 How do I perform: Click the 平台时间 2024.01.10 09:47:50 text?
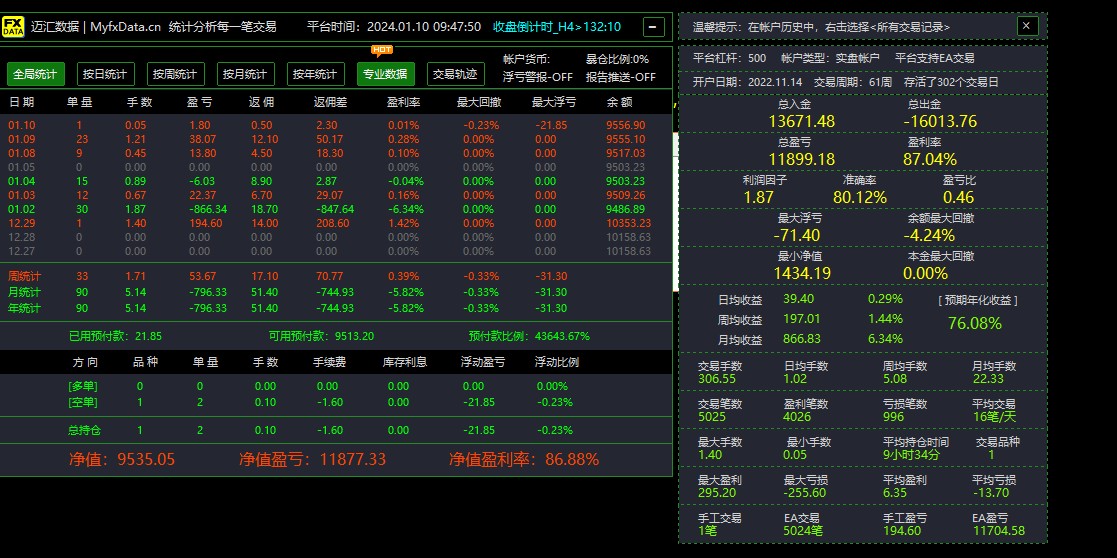coord(394,27)
